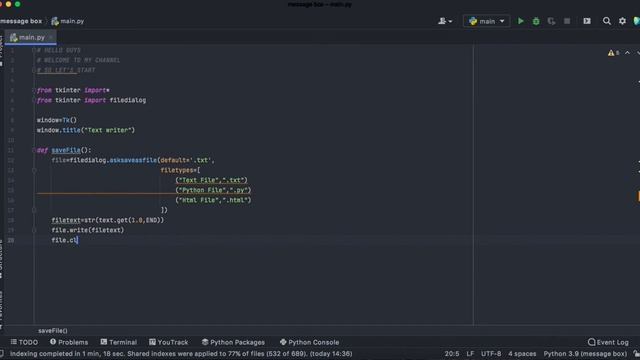Click the "Html File" tuple line

point(213,200)
